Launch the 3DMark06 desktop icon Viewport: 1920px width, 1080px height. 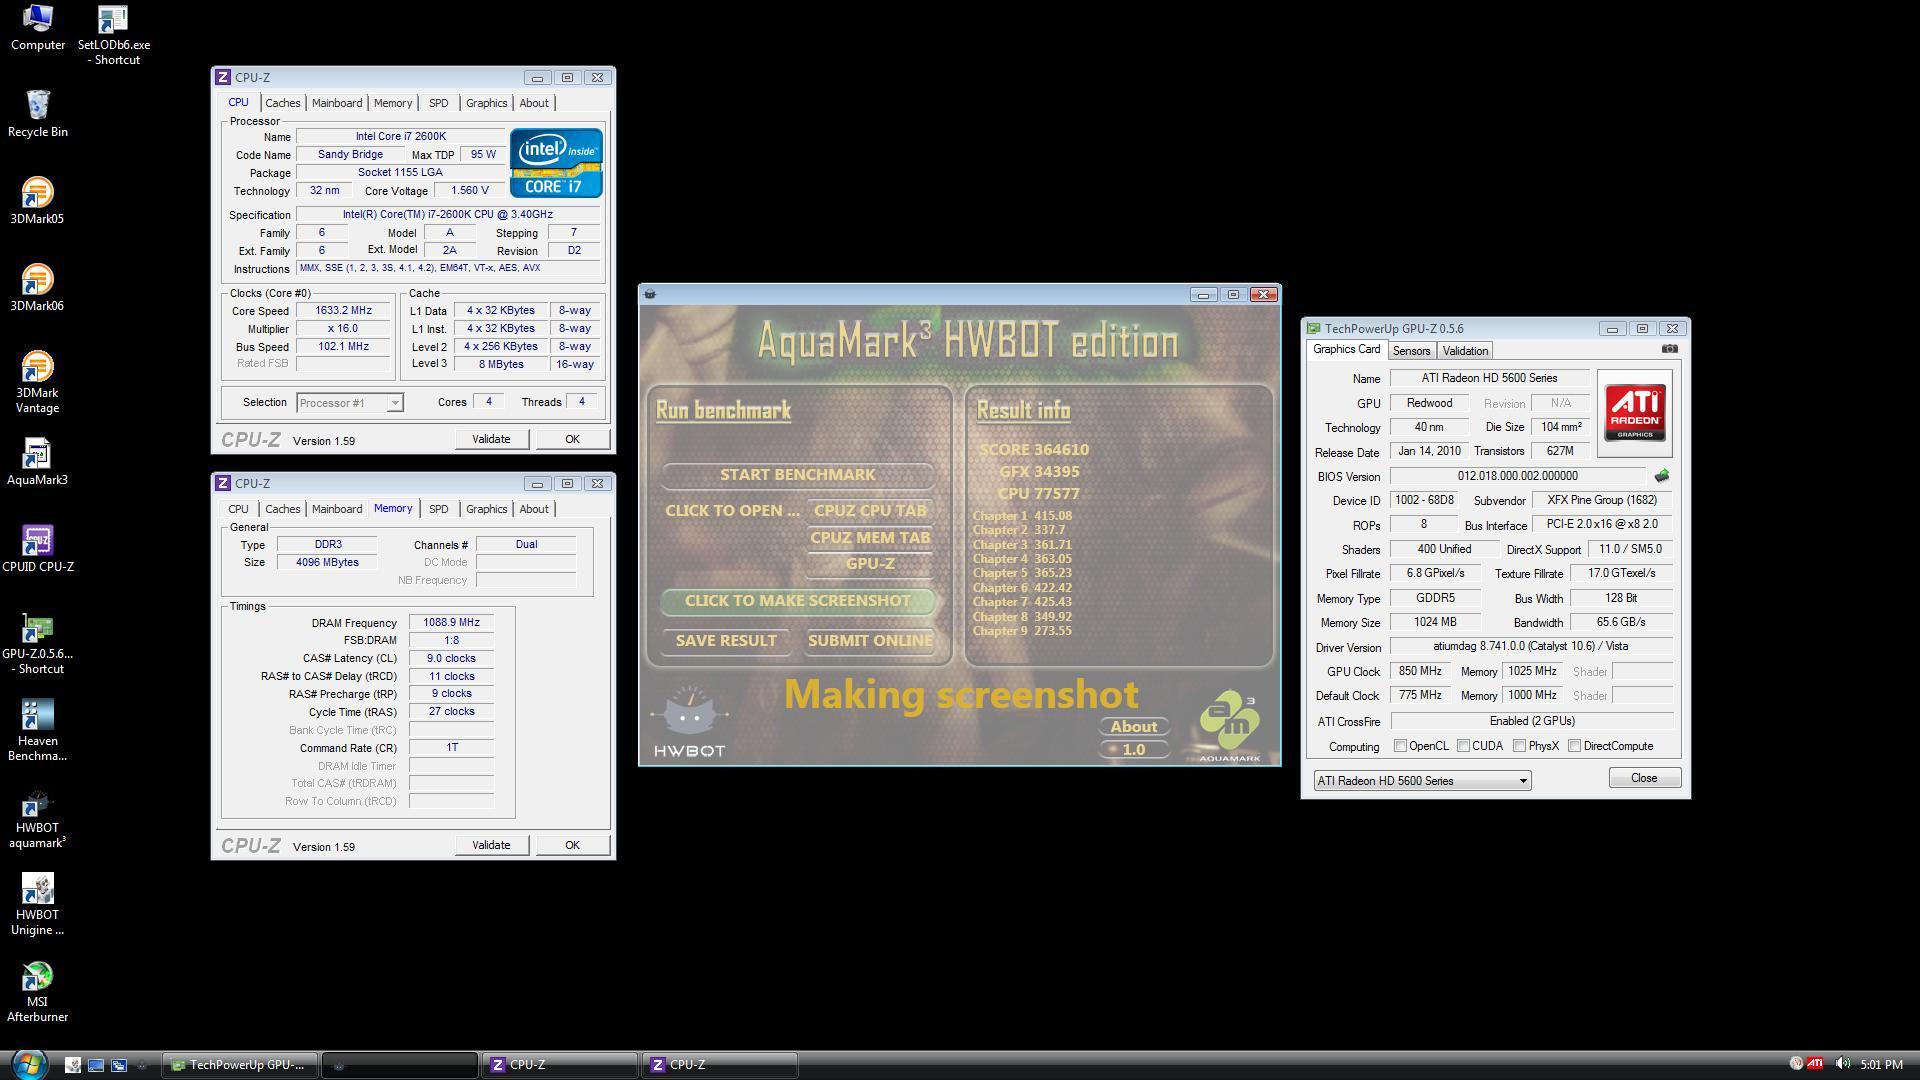click(37, 287)
